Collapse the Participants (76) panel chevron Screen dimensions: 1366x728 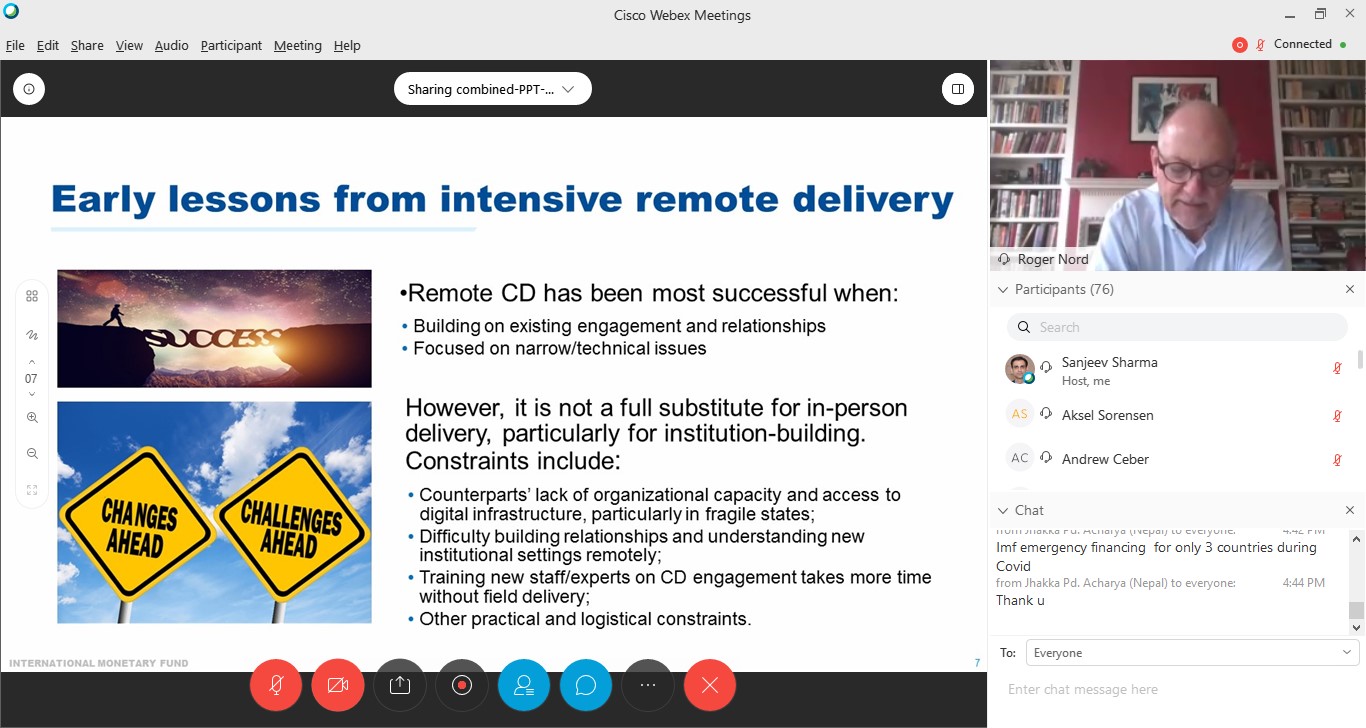(1003, 290)
